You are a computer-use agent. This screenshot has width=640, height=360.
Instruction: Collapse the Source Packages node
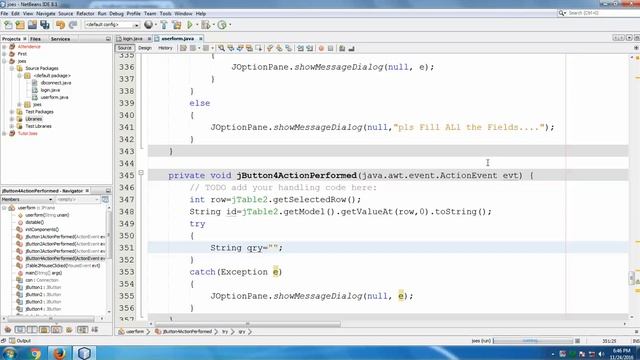[12, 69]
